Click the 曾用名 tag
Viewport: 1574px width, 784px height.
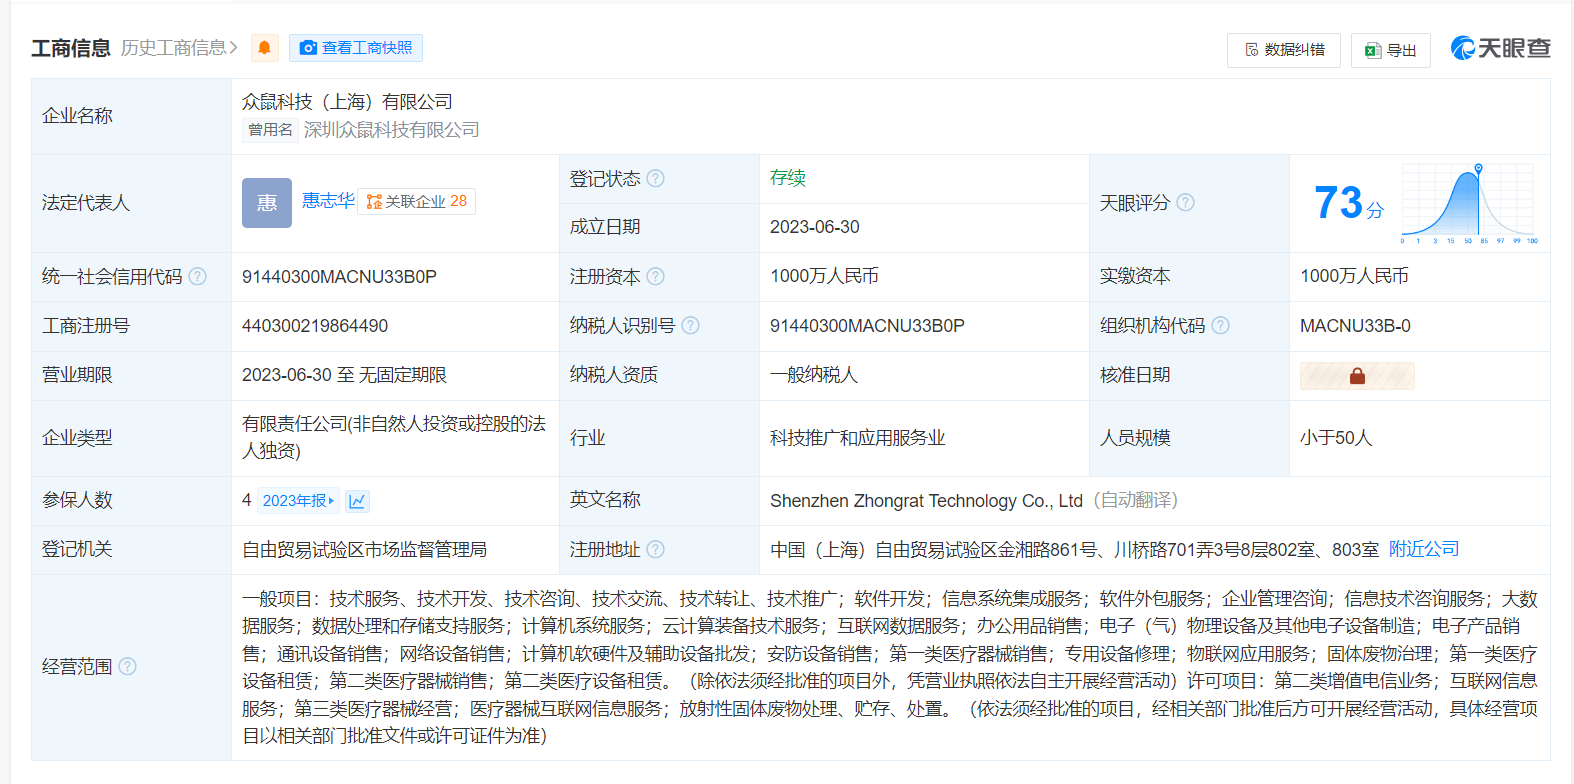click(270, 130)
